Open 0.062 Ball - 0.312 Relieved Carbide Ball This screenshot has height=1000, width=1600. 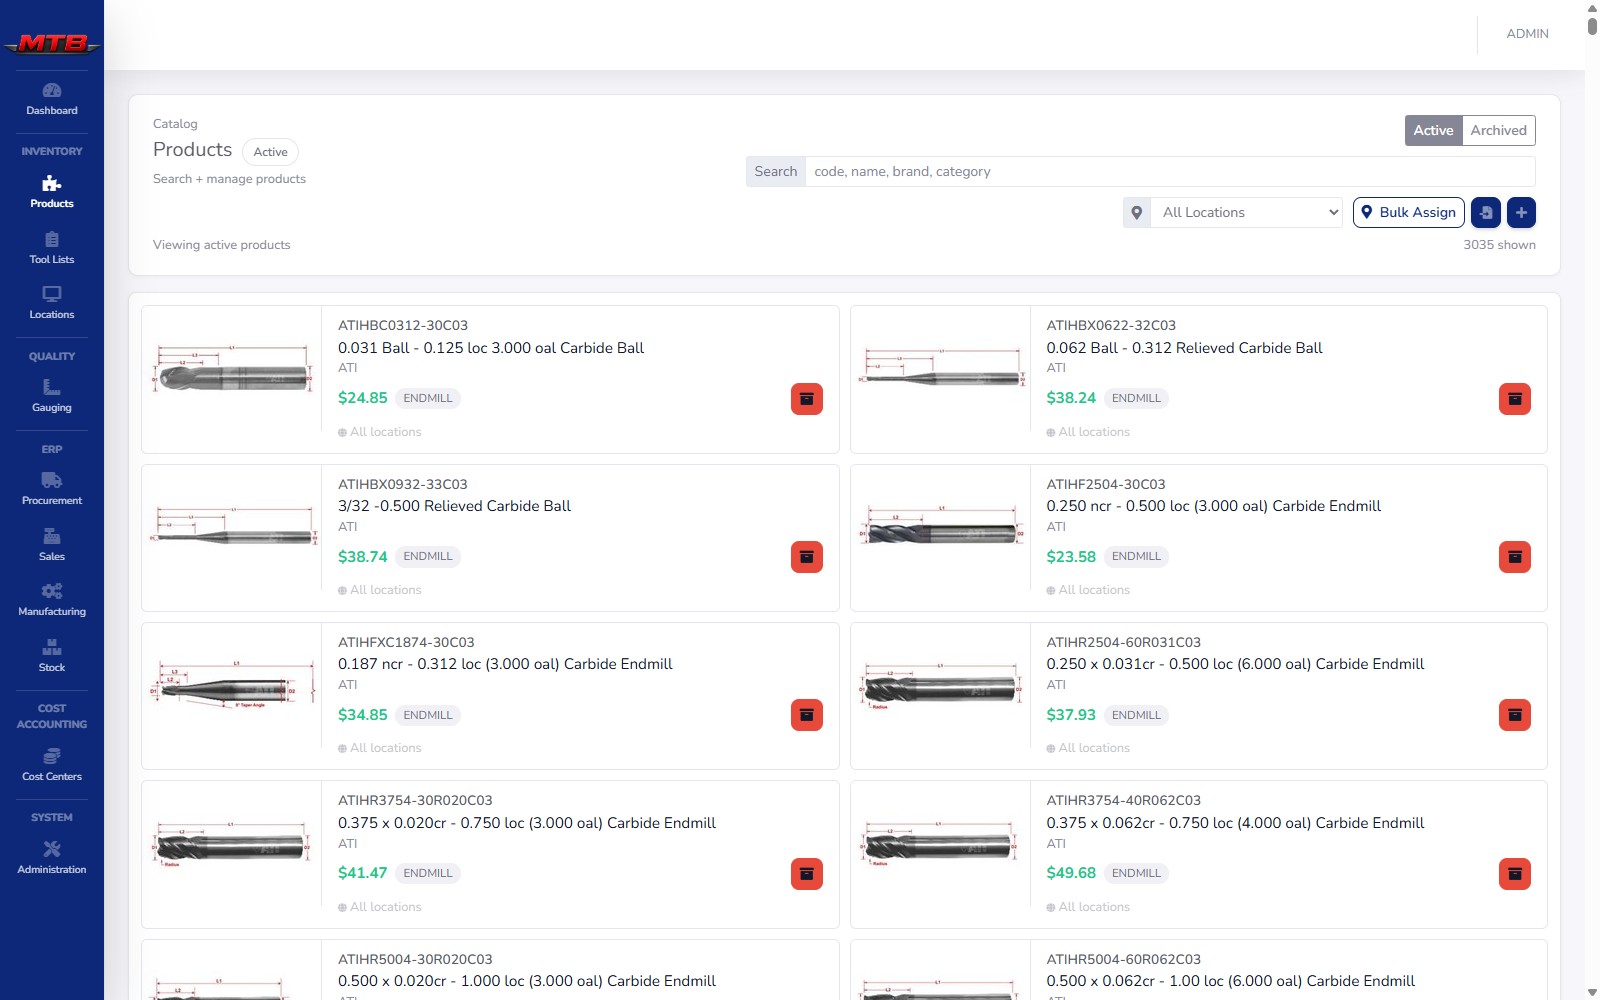1184,348
